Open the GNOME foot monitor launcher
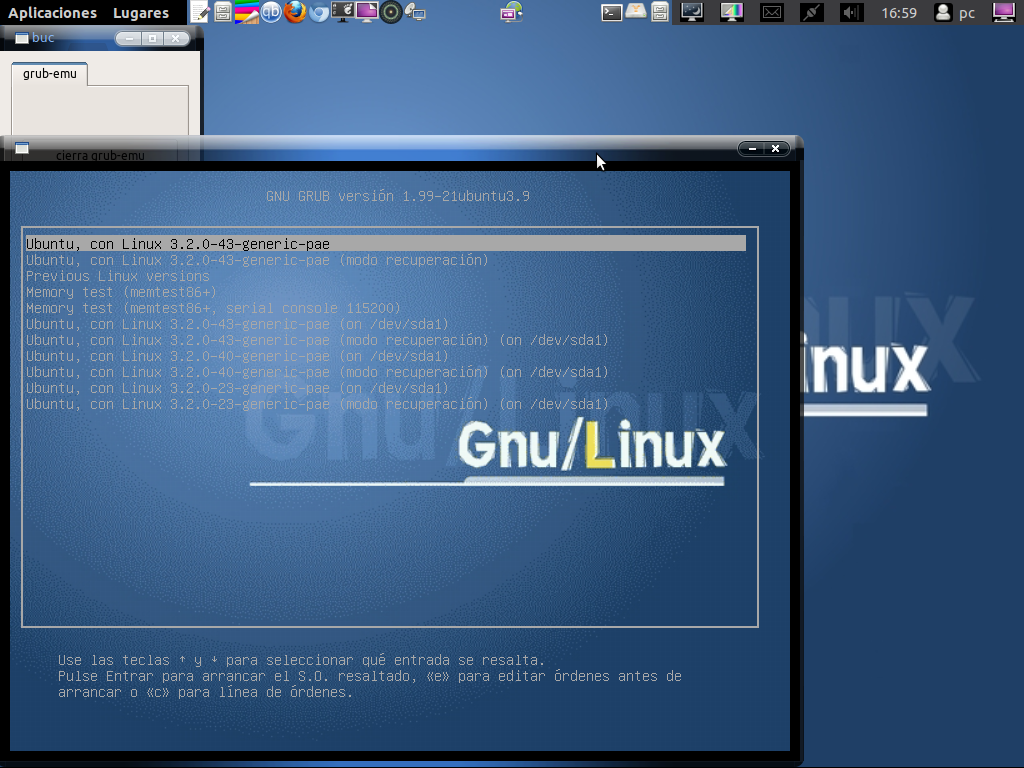 coord(343,12)
